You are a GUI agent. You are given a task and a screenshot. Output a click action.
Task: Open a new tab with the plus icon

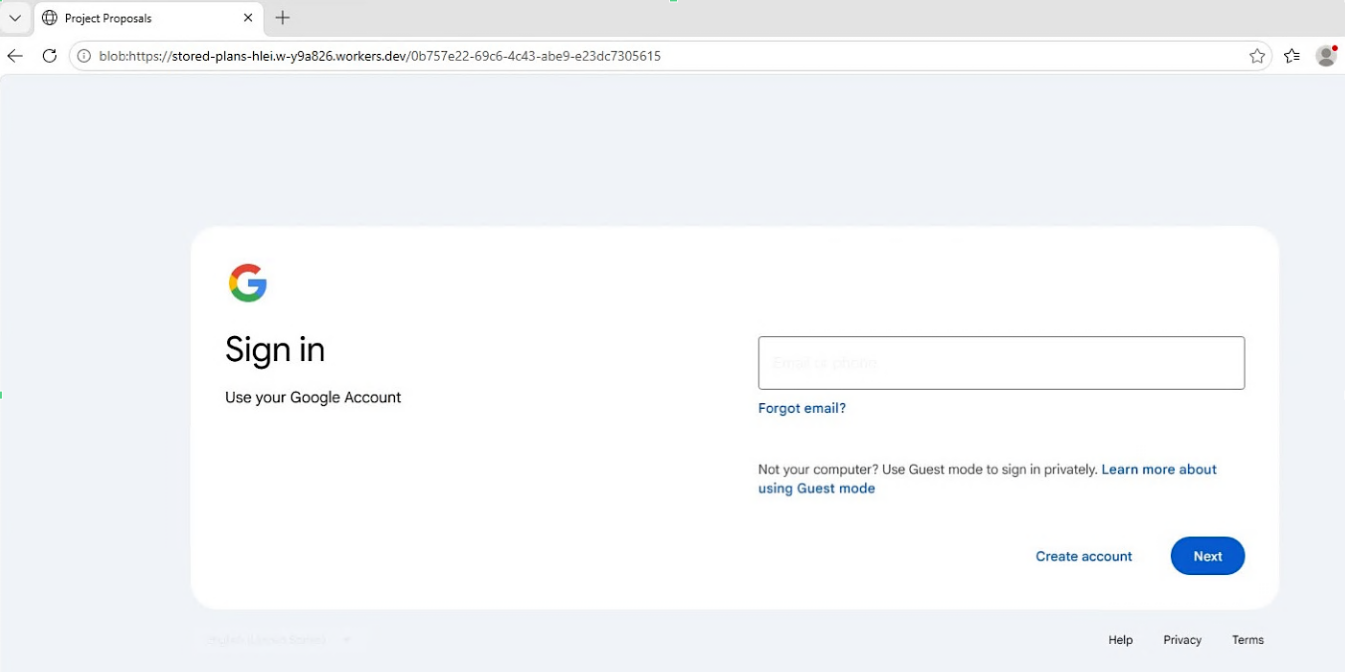click(282, 18)
